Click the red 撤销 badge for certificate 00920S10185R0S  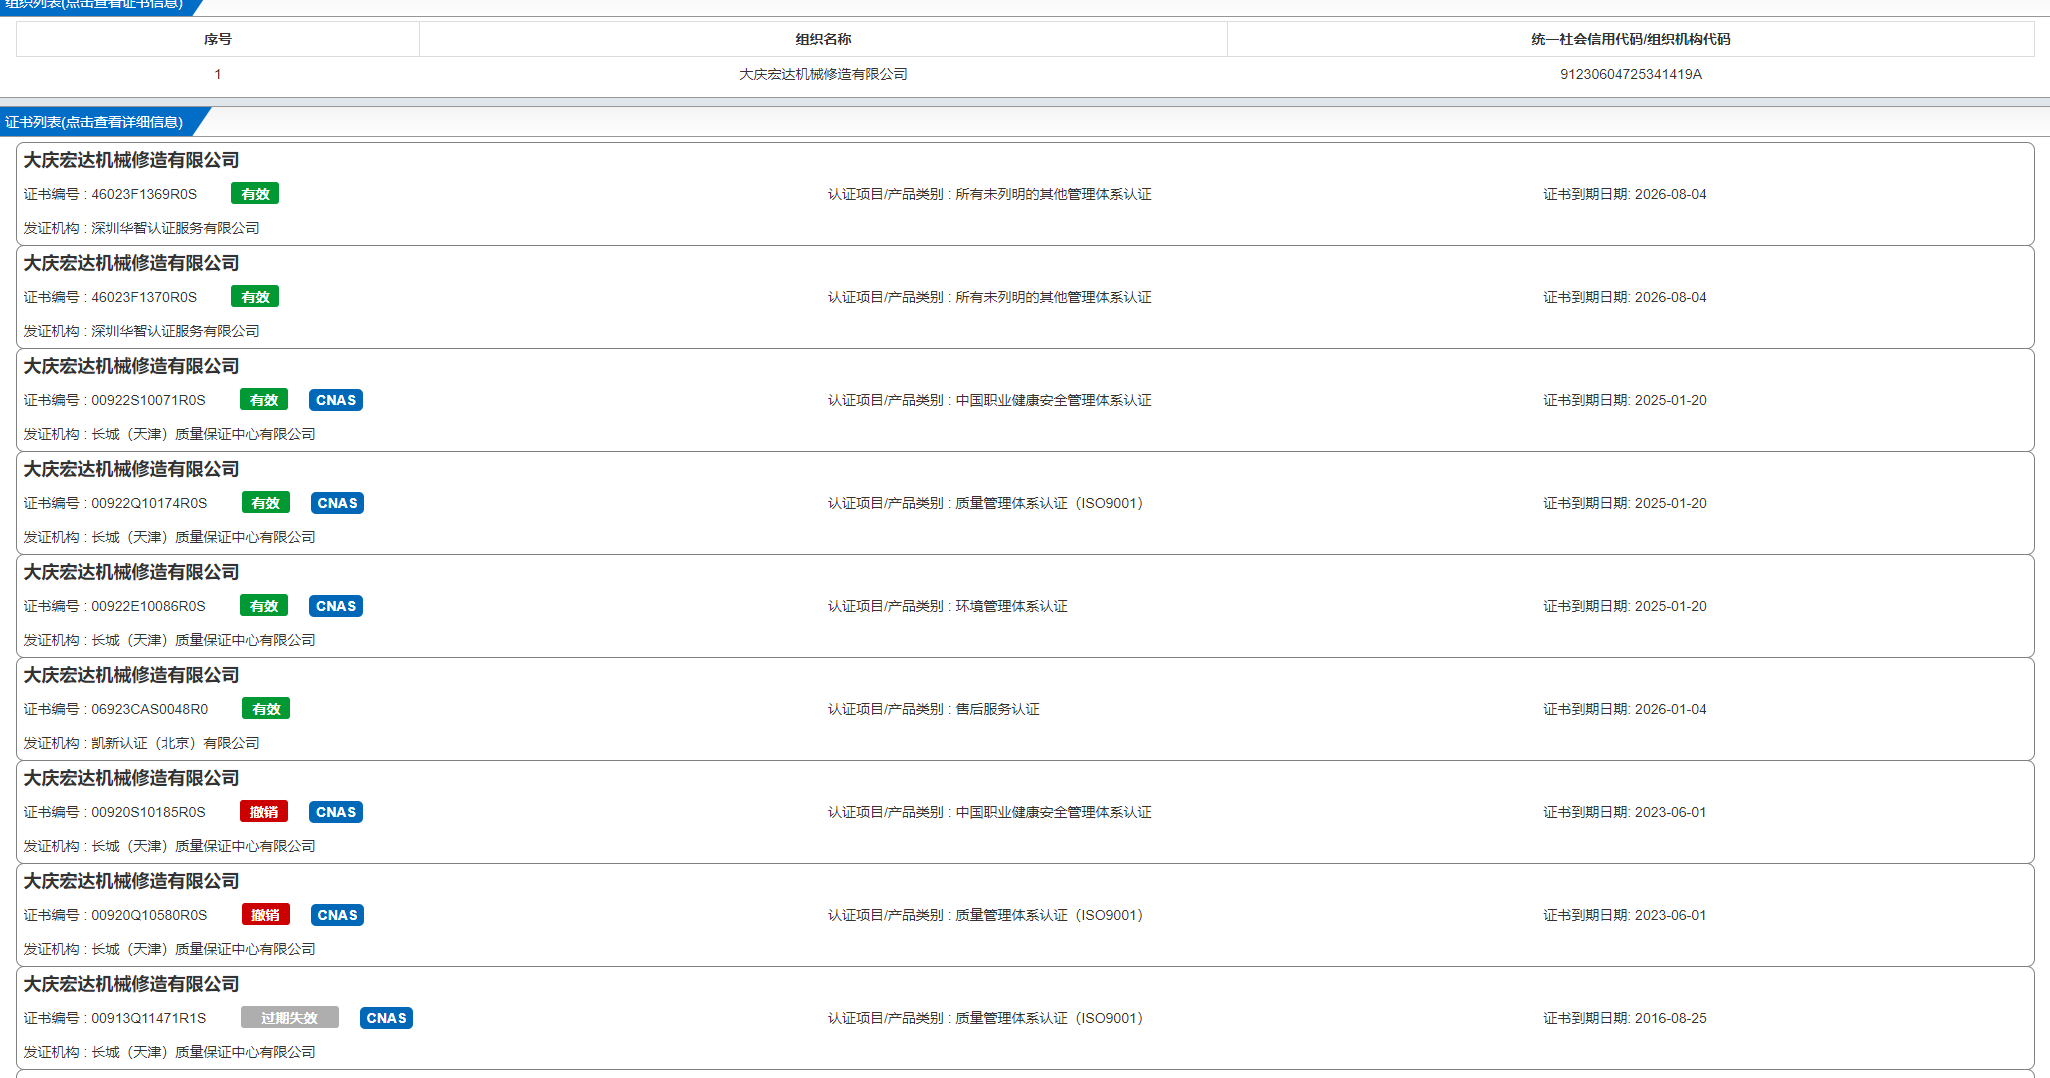point(264,812)
